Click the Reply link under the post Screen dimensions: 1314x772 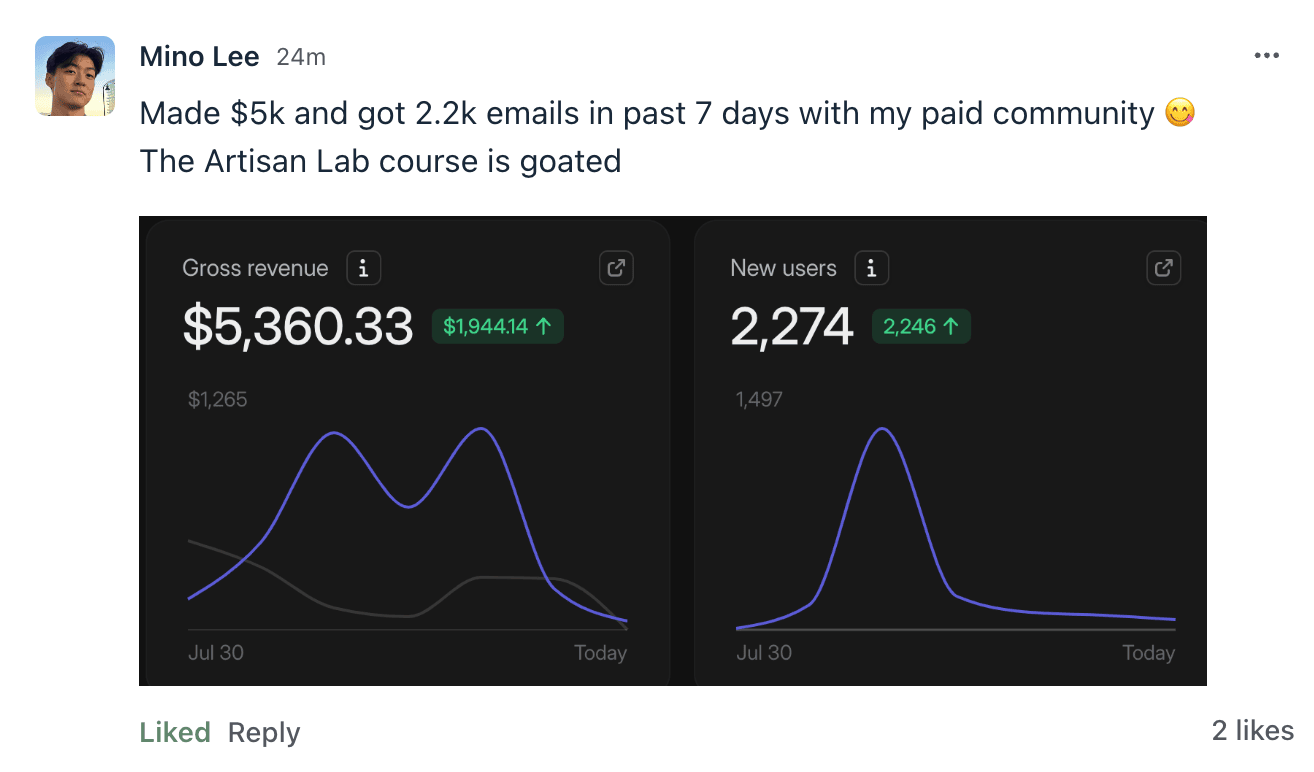click(264, 732)
